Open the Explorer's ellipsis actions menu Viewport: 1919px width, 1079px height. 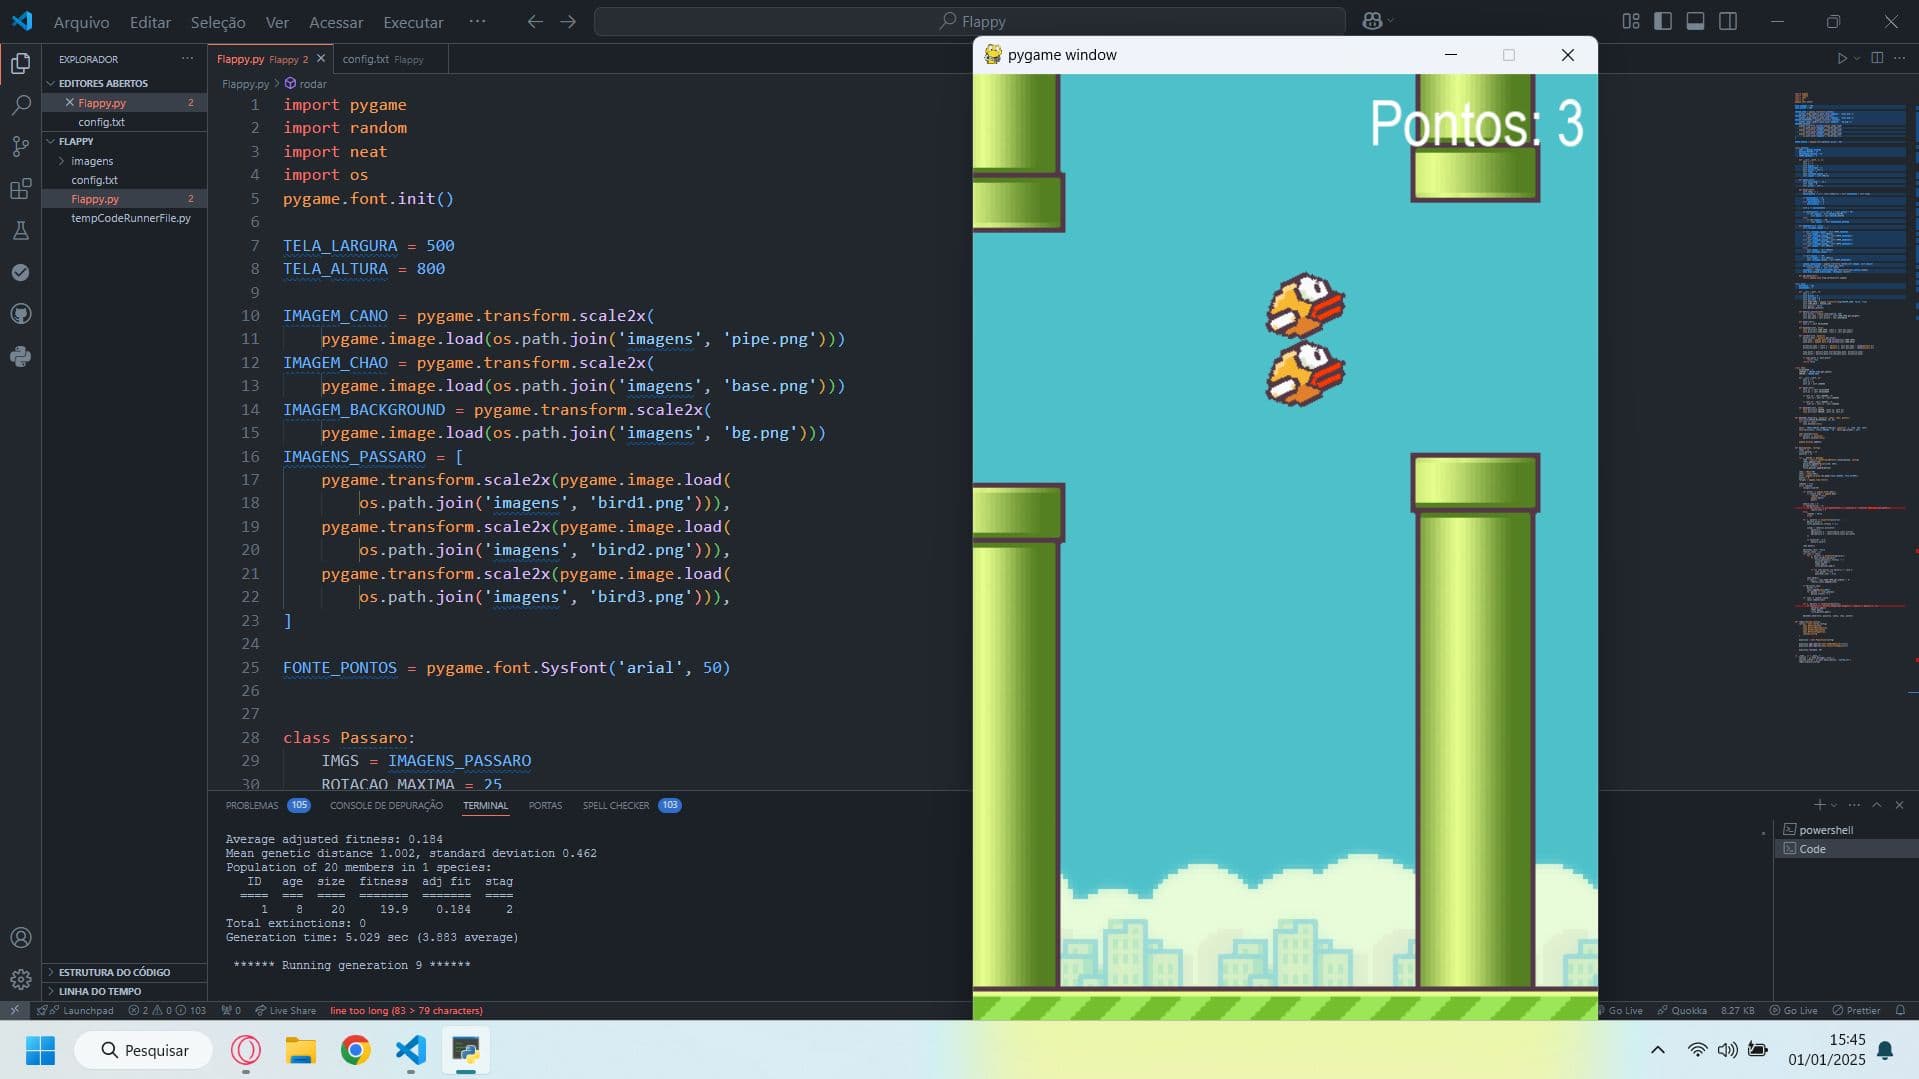[187, 59]
